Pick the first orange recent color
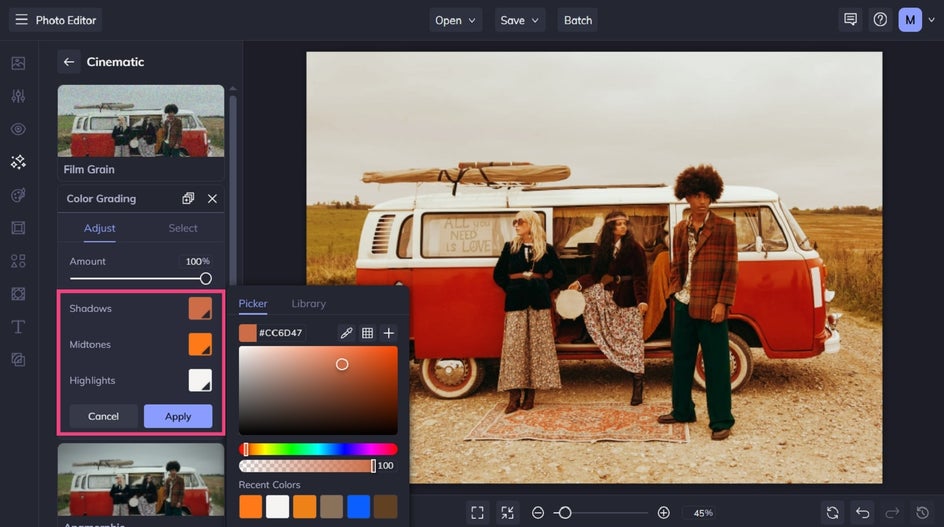Image resolution: width=944 pixels, height=527 pixels. coord(250,507)
